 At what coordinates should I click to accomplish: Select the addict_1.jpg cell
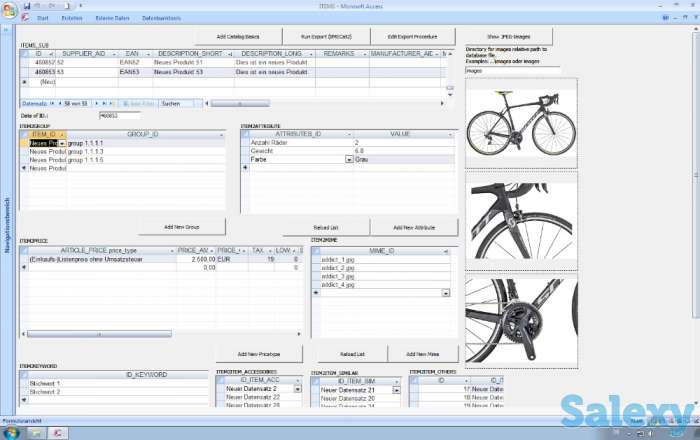[385, 259]
